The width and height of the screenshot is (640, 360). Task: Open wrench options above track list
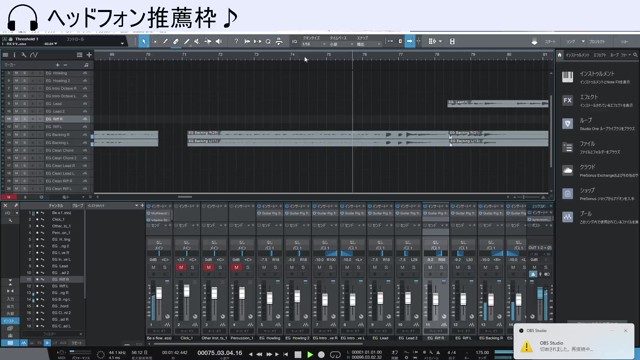click(x=24, y=55)
